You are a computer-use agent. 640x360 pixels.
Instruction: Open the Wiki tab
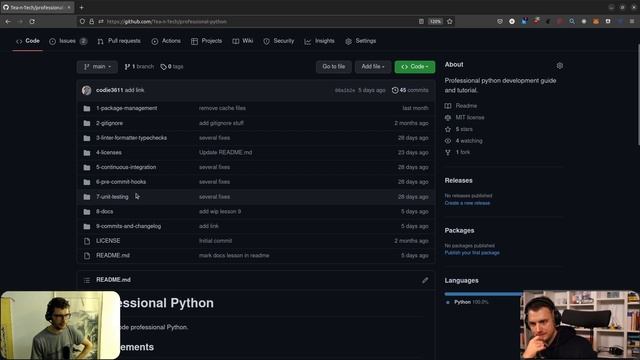pyautogui.click(x=243, y=41)
